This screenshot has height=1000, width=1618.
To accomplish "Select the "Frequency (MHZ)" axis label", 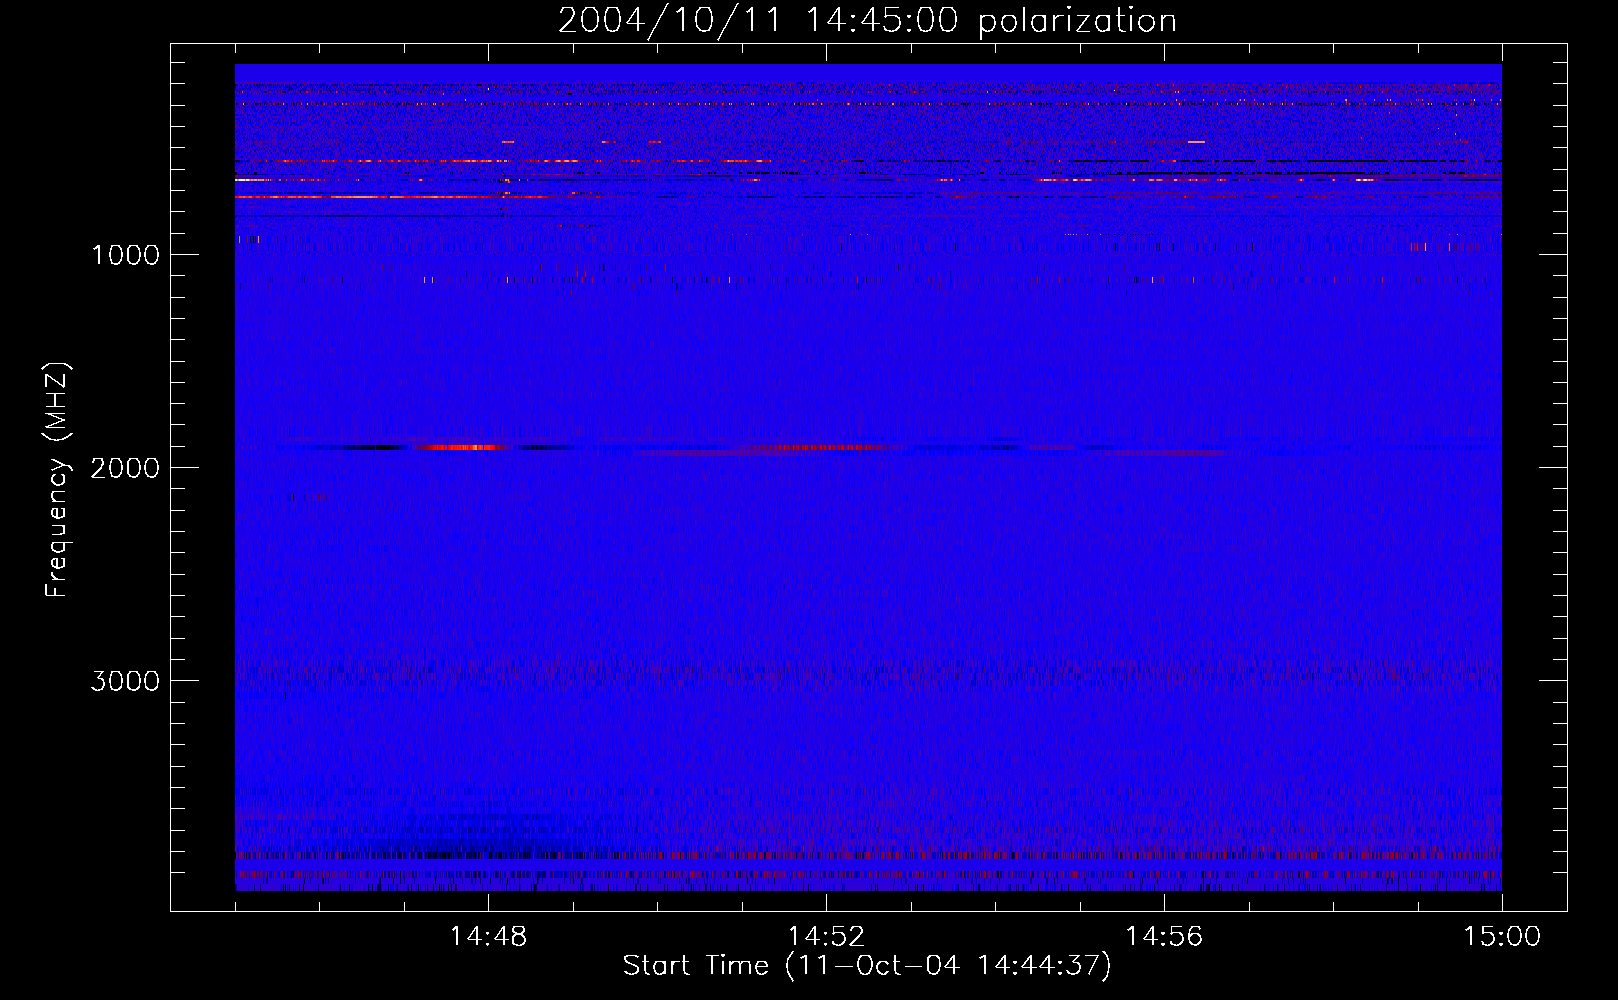I will [57, 479].
